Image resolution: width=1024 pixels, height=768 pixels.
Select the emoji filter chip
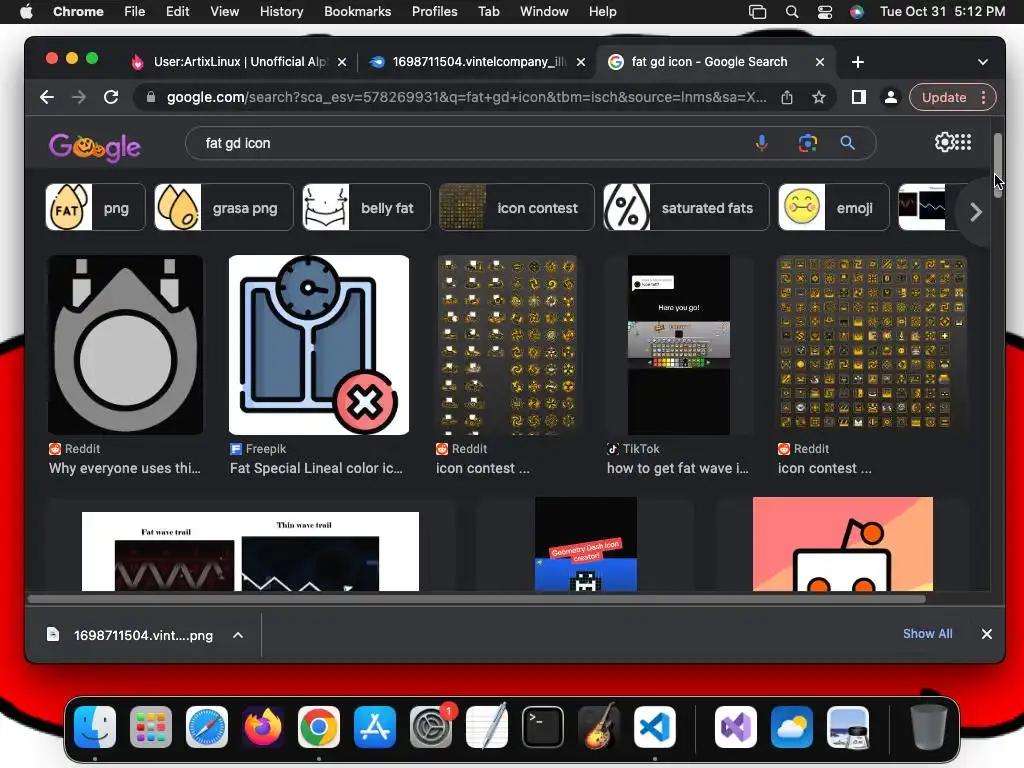pyautogui.click(x=834, y=208)
